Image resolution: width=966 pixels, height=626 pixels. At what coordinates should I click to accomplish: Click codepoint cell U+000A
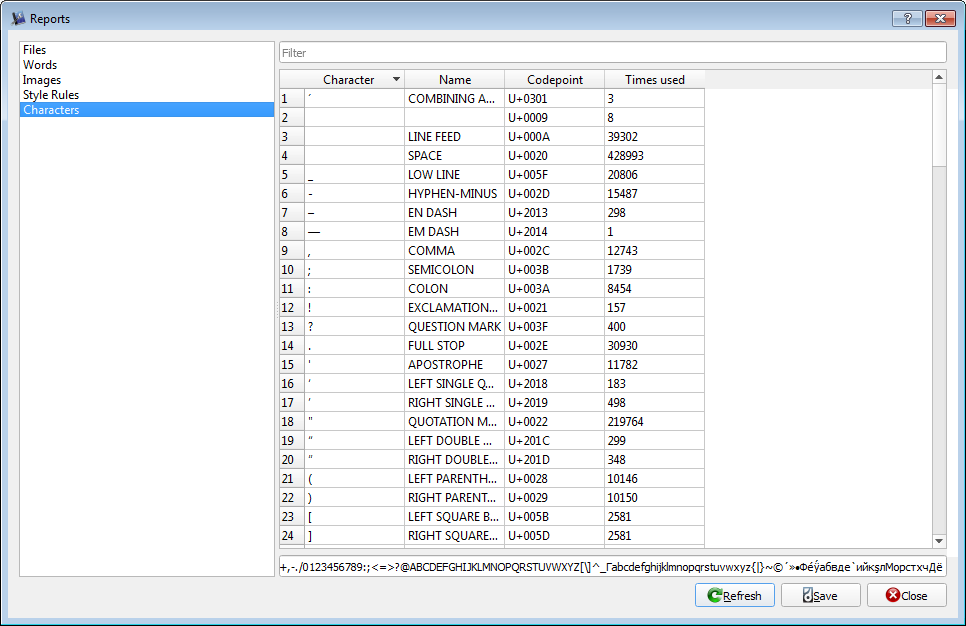click(554, 137)
